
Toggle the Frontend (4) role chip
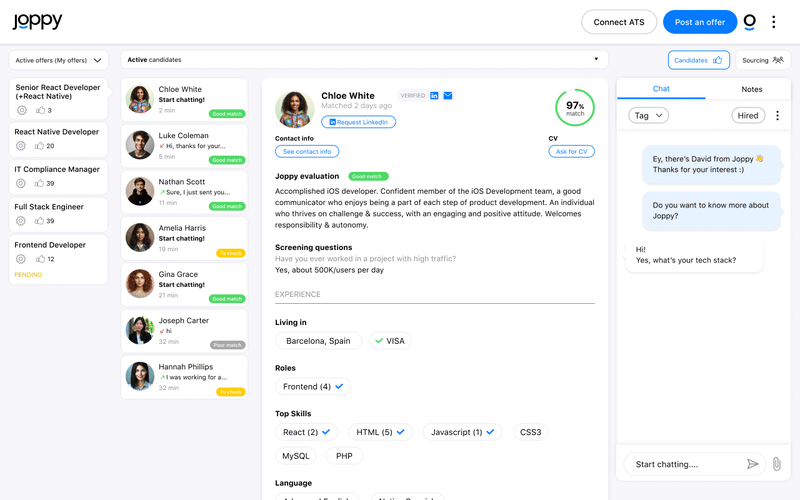pyautogui.click(x=313, y=386)
